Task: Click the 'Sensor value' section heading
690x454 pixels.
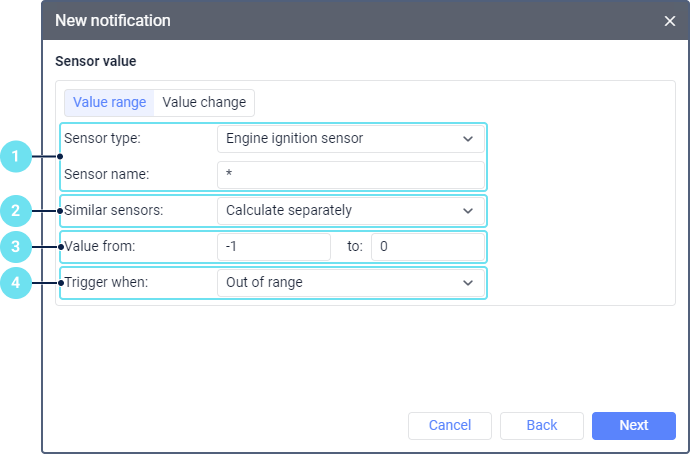Action: coord(96,61)
